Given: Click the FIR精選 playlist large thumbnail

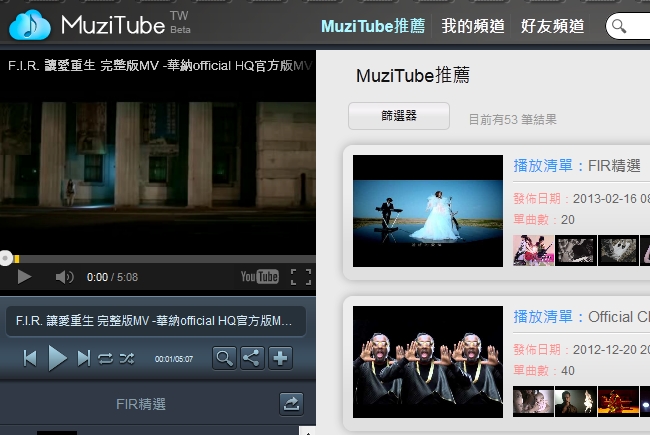Looking at the screenshot, I should click(x=428, y=211).
